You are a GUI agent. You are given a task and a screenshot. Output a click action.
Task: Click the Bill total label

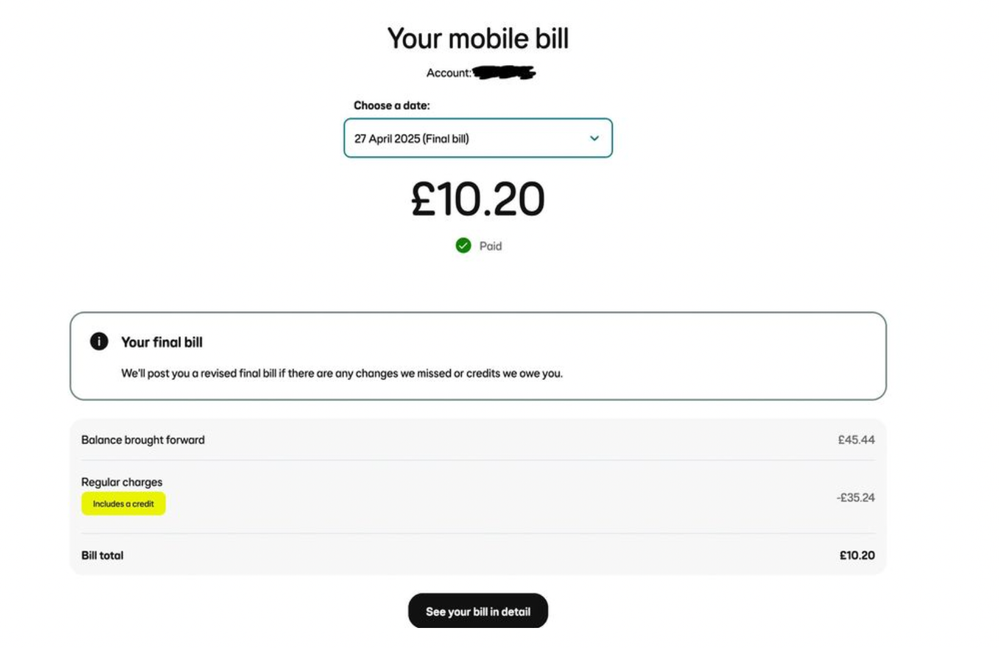pos(102,555)
